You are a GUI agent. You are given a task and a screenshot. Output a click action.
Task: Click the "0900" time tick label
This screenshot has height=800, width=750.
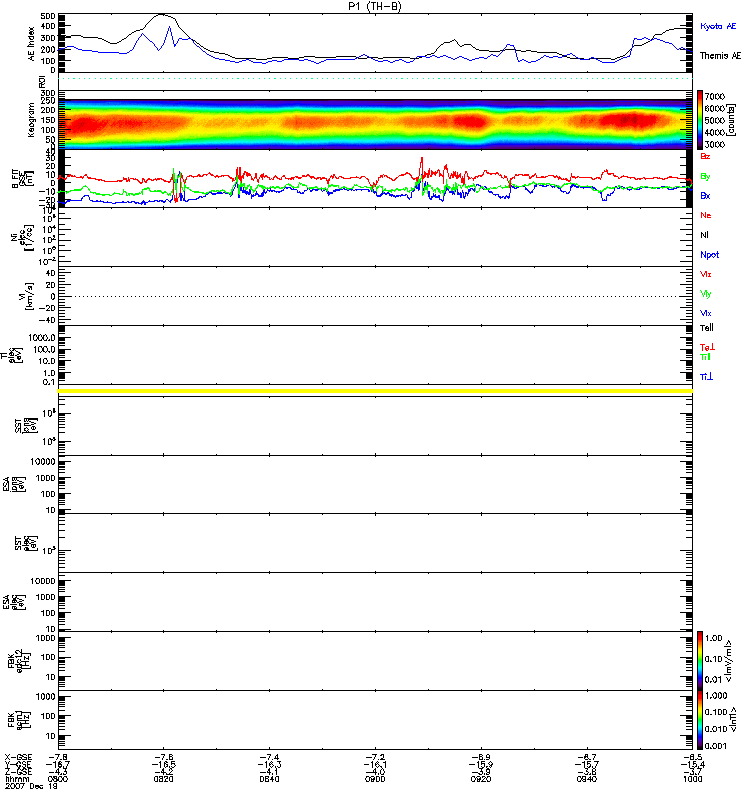[x=375, y=779]
